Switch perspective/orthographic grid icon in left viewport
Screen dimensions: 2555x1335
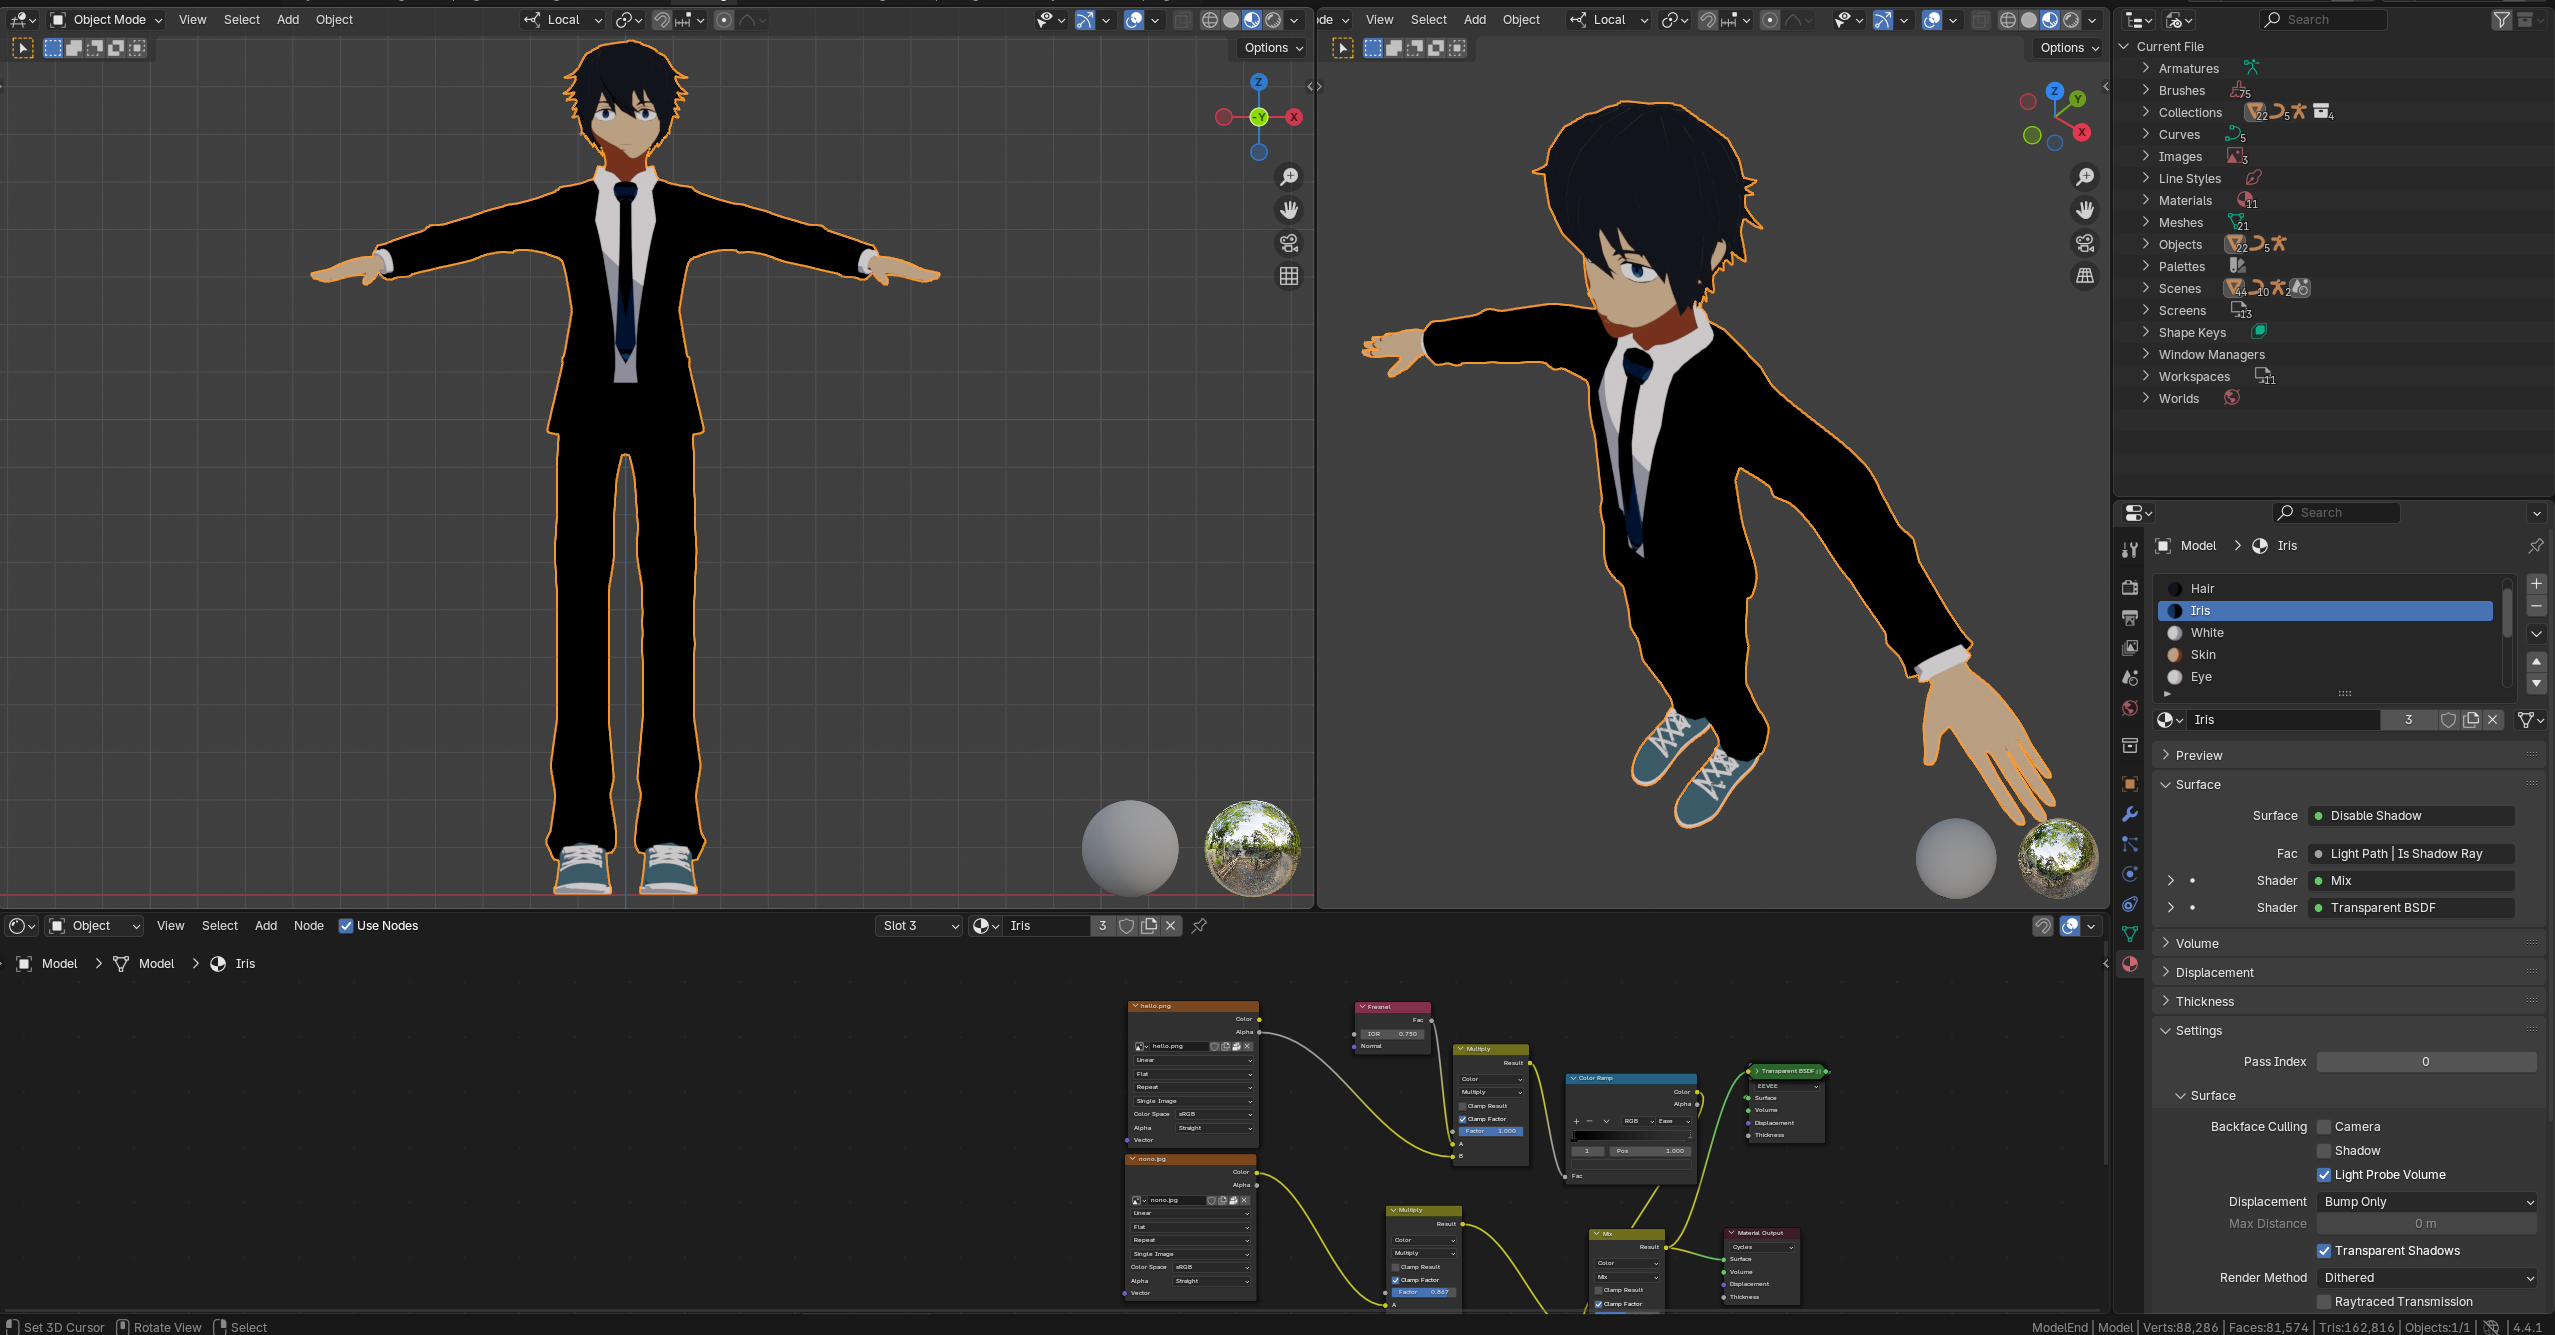point(1289,276)
